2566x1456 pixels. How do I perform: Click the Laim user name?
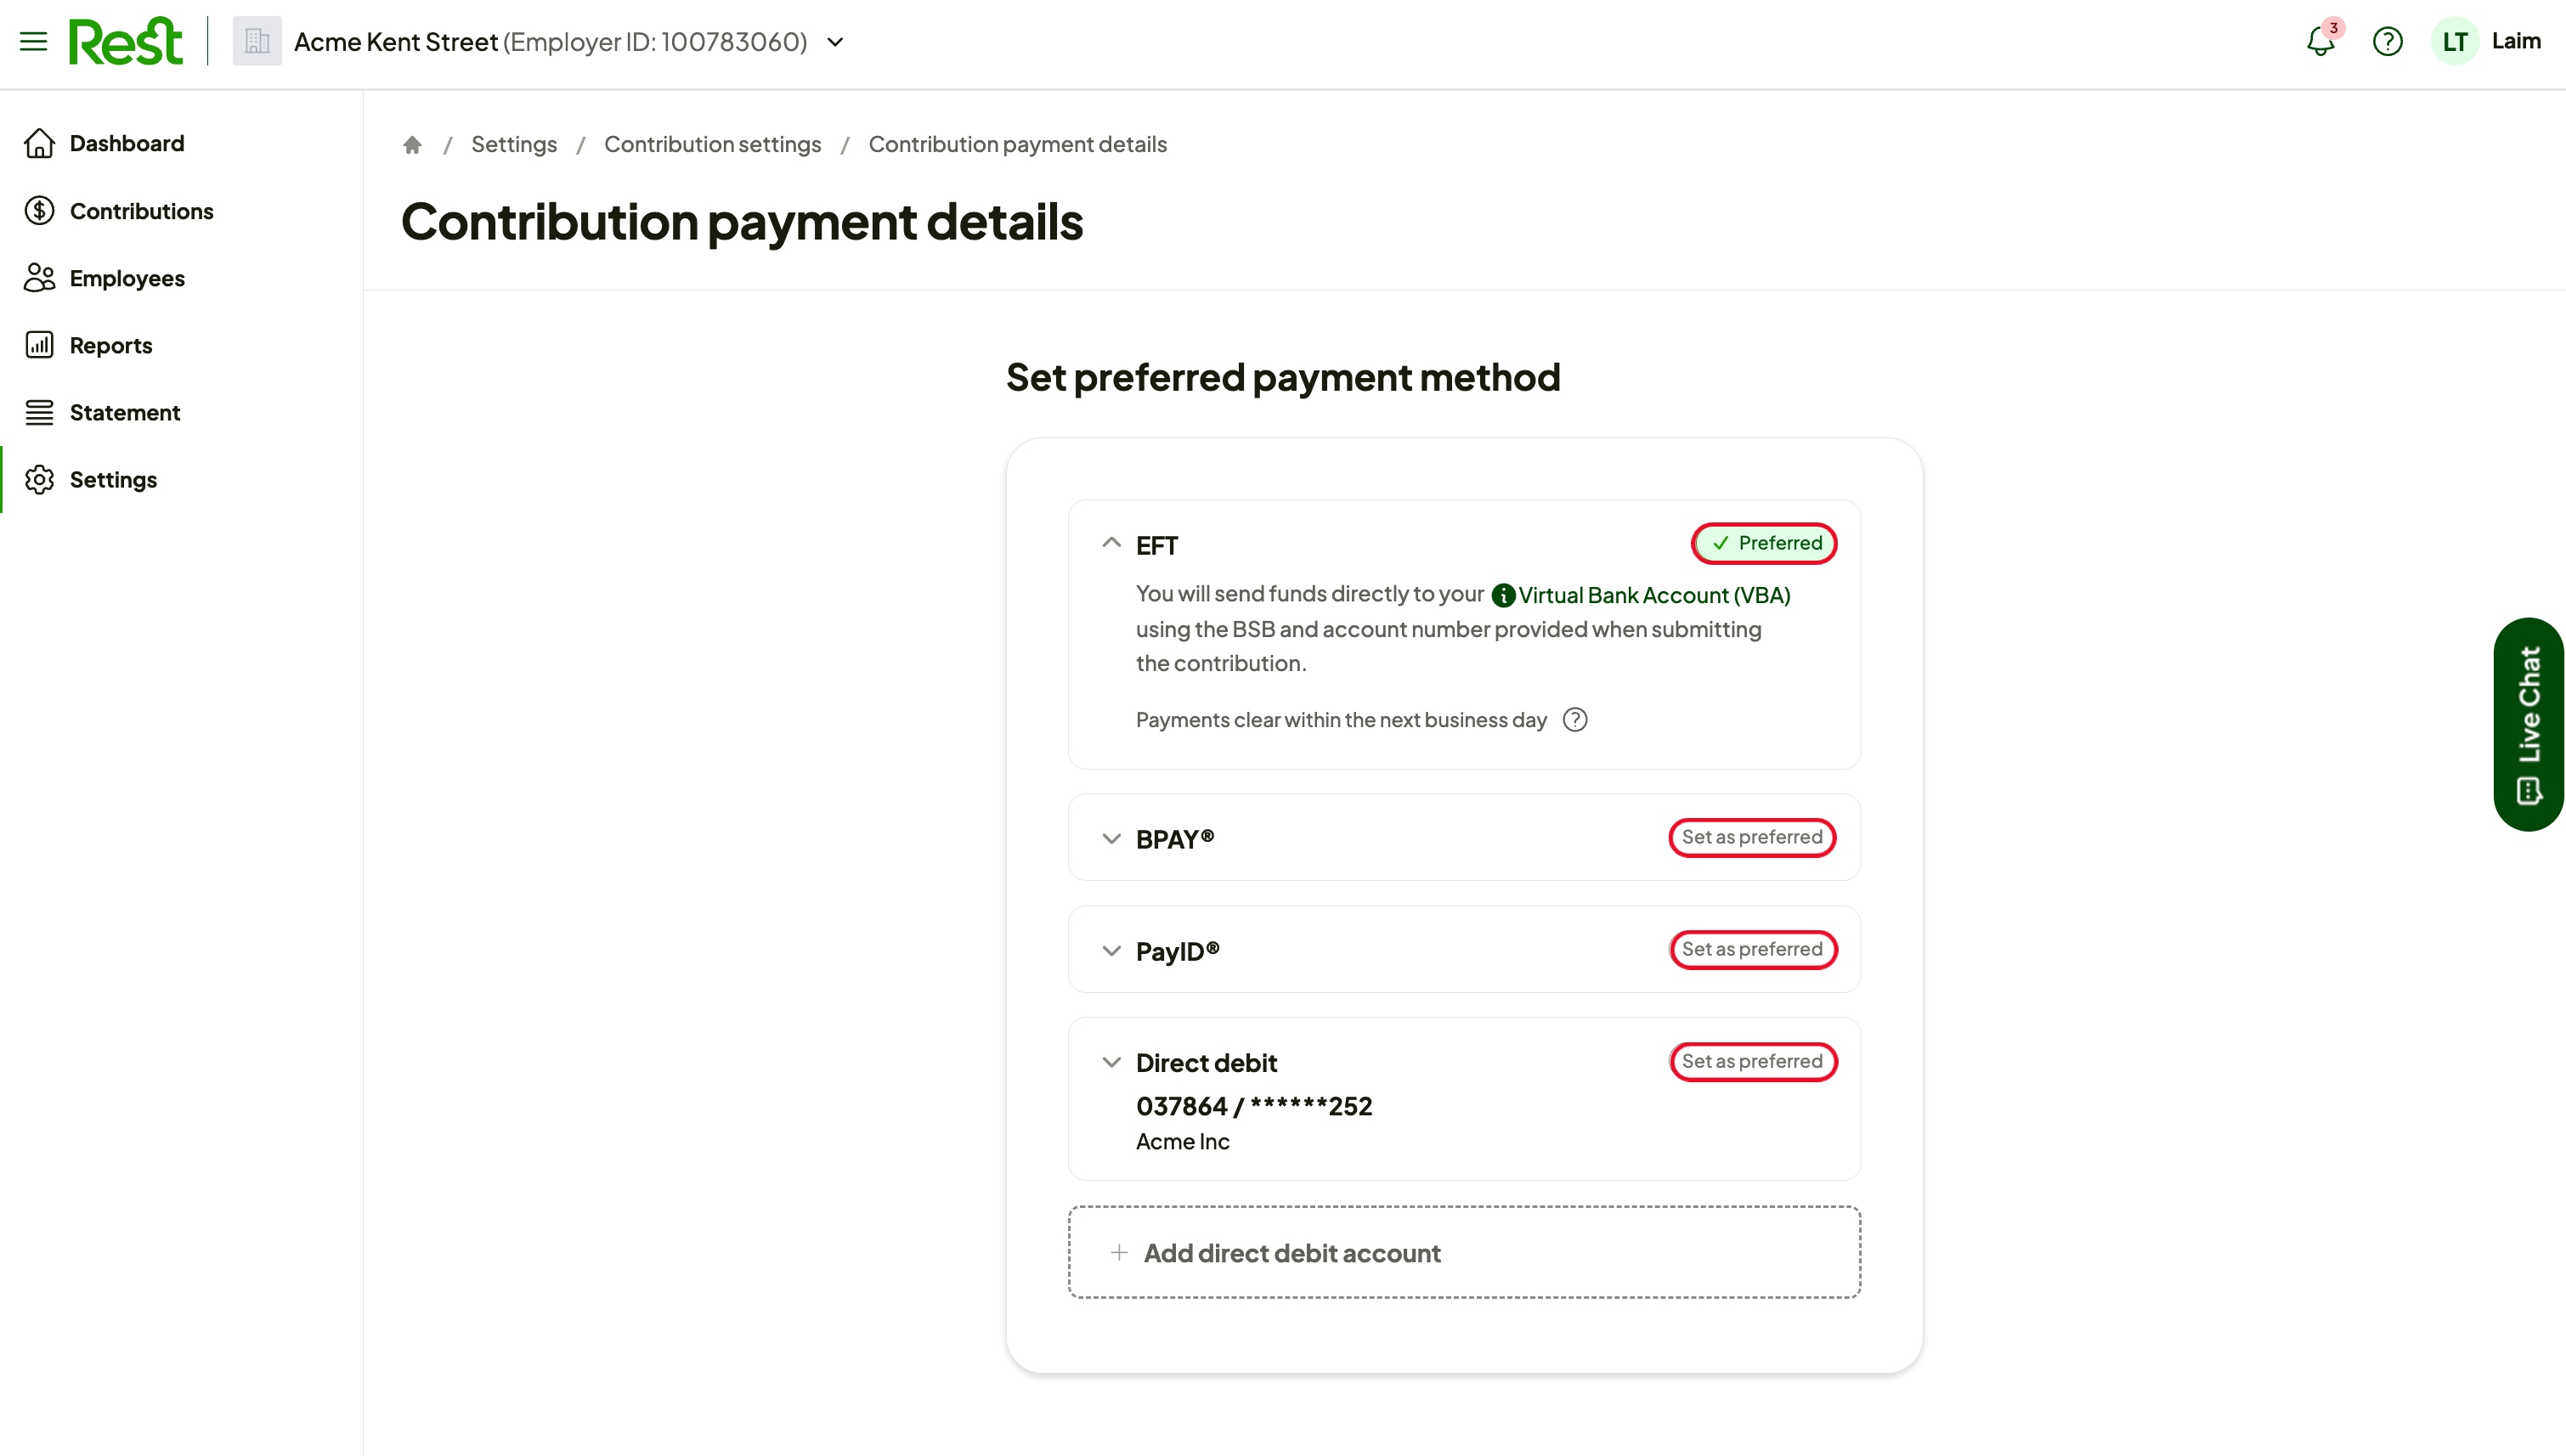pyautogui.click(x=2516, y=41)
